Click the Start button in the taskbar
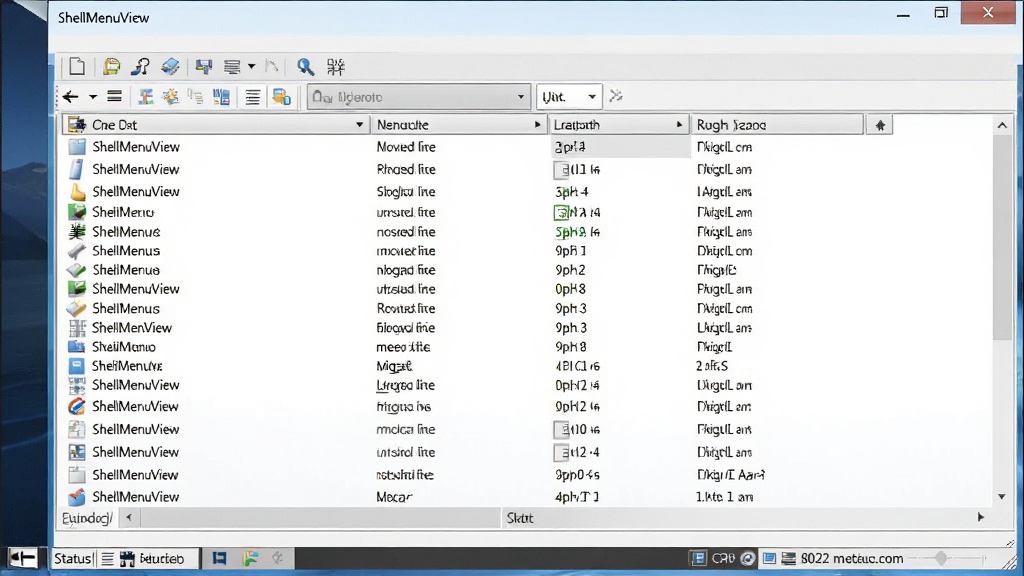This screenshot has height=576, width=1024. 23,558
